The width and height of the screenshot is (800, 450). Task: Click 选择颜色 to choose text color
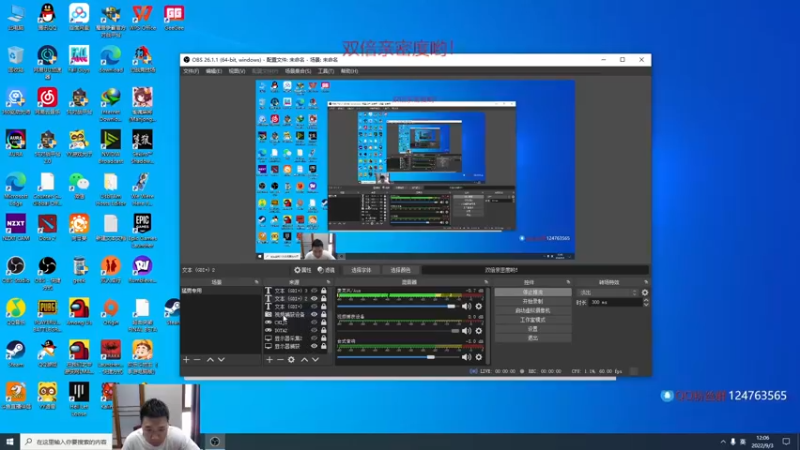400,270
